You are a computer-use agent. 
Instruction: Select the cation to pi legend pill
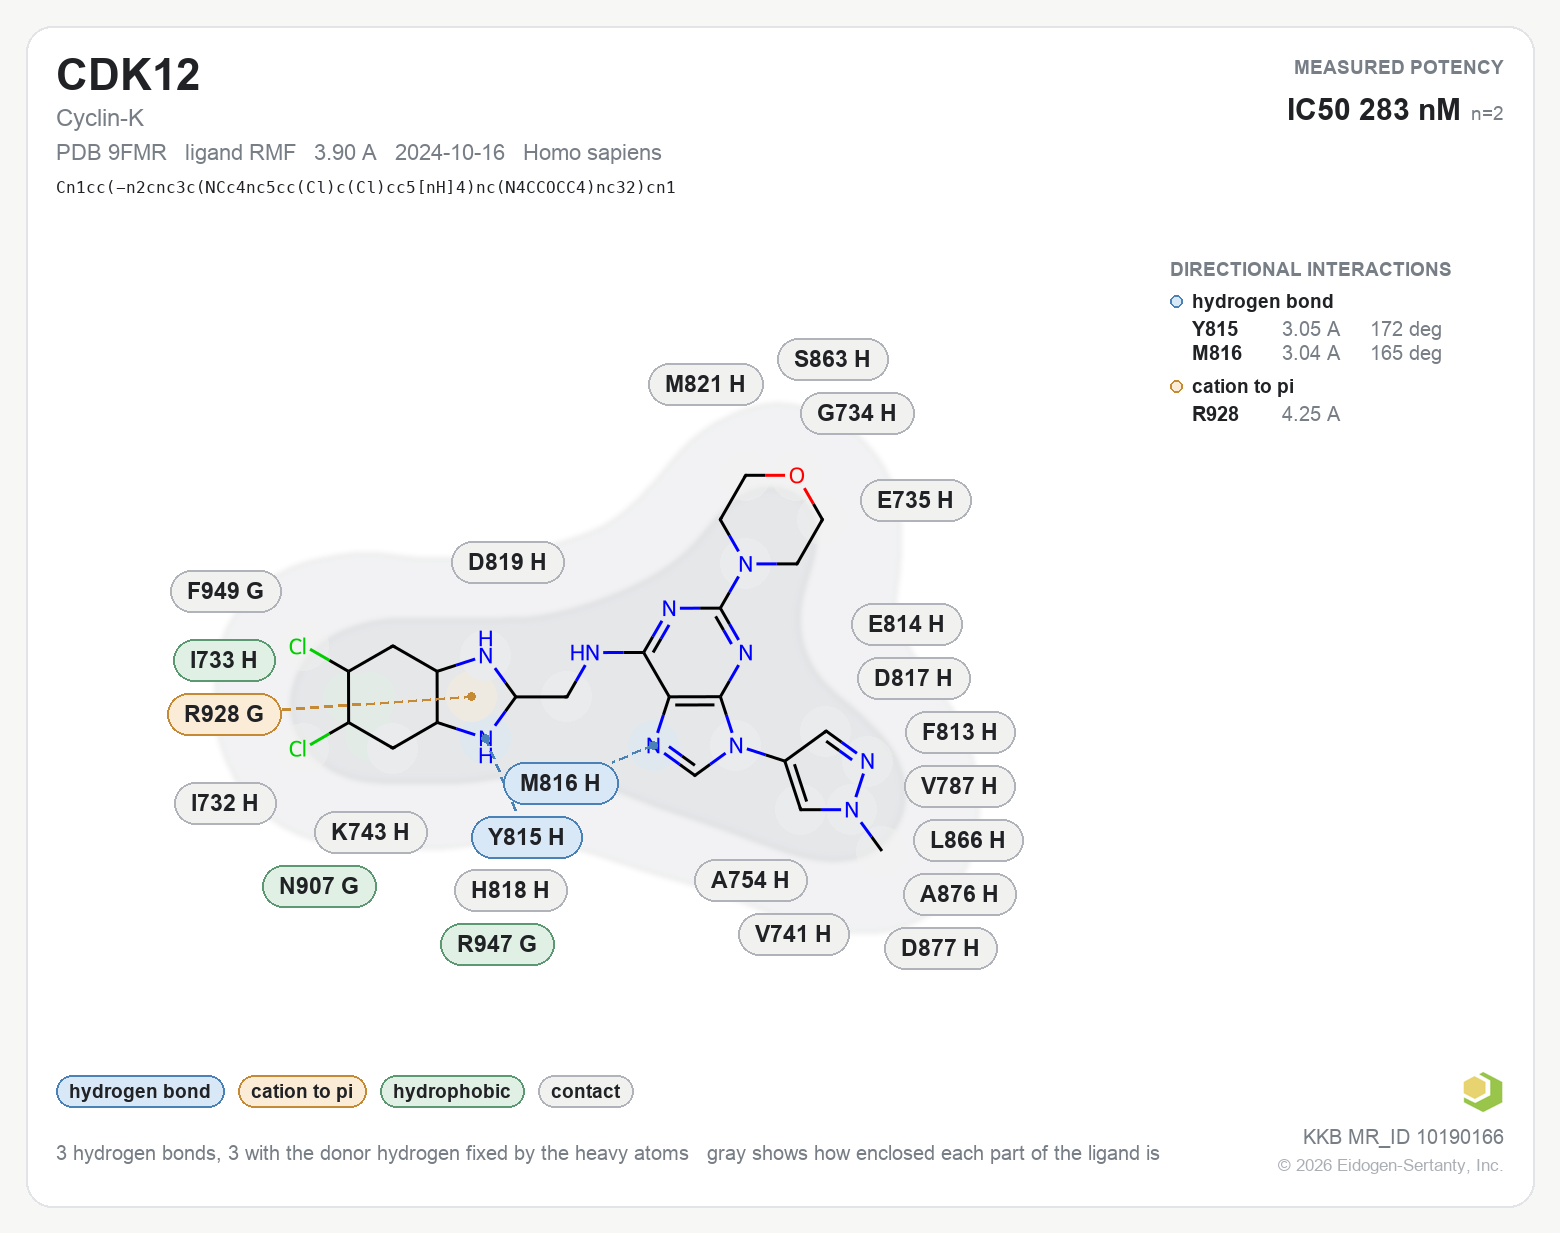click(x=302, y=1091)
